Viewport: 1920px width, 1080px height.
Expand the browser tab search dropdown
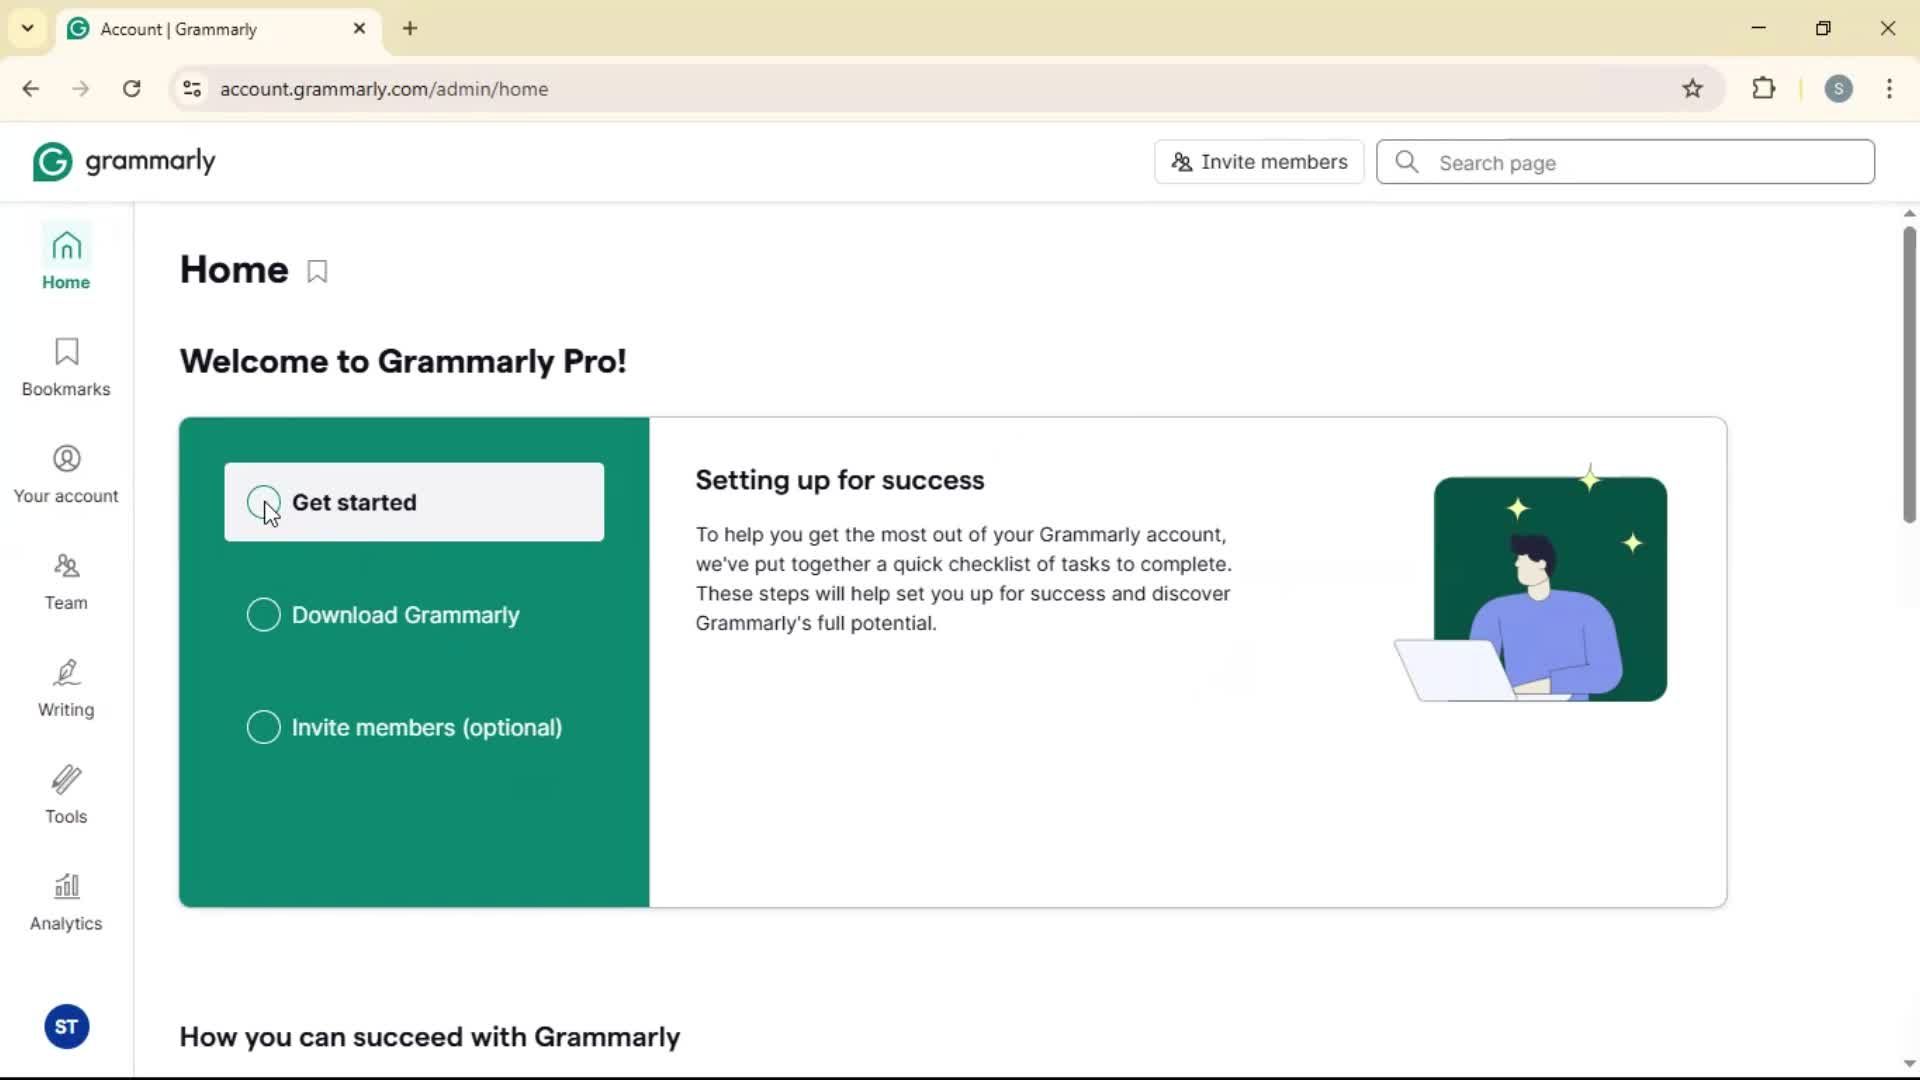pyautogui.click(x=27, y=28)
